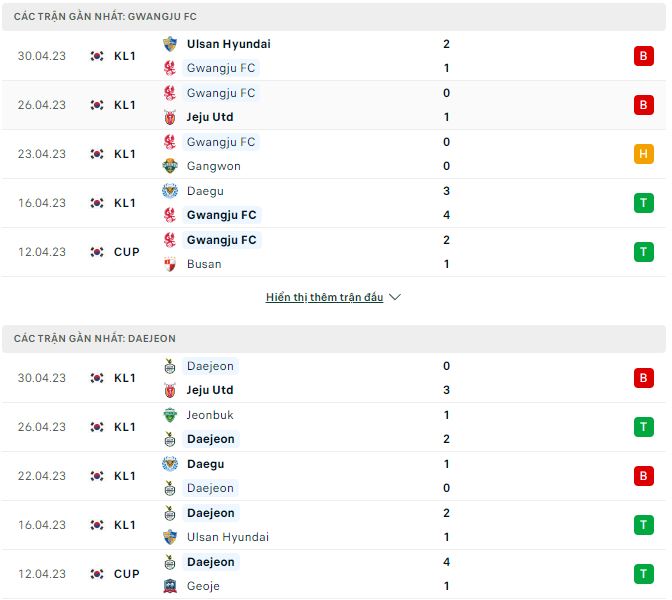This screenshot has height=600, width=672.
Task: Click the Gangwon team crest icon
Action: (170, 166)
